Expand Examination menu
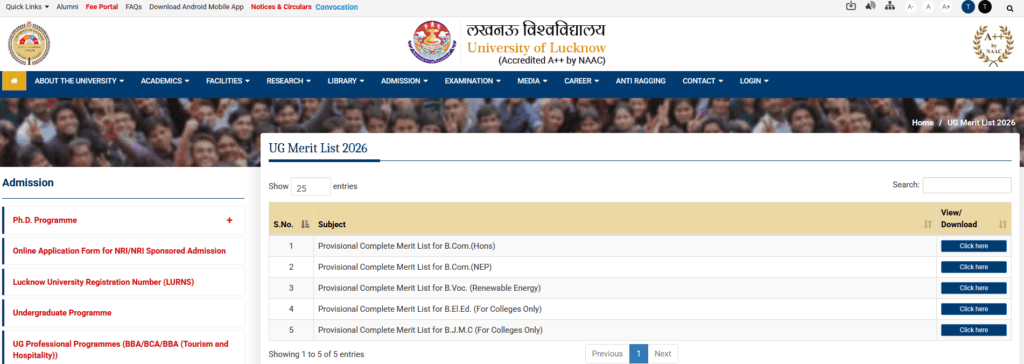The width and height of the screenshot is (1024, 364). click(472, 81)
